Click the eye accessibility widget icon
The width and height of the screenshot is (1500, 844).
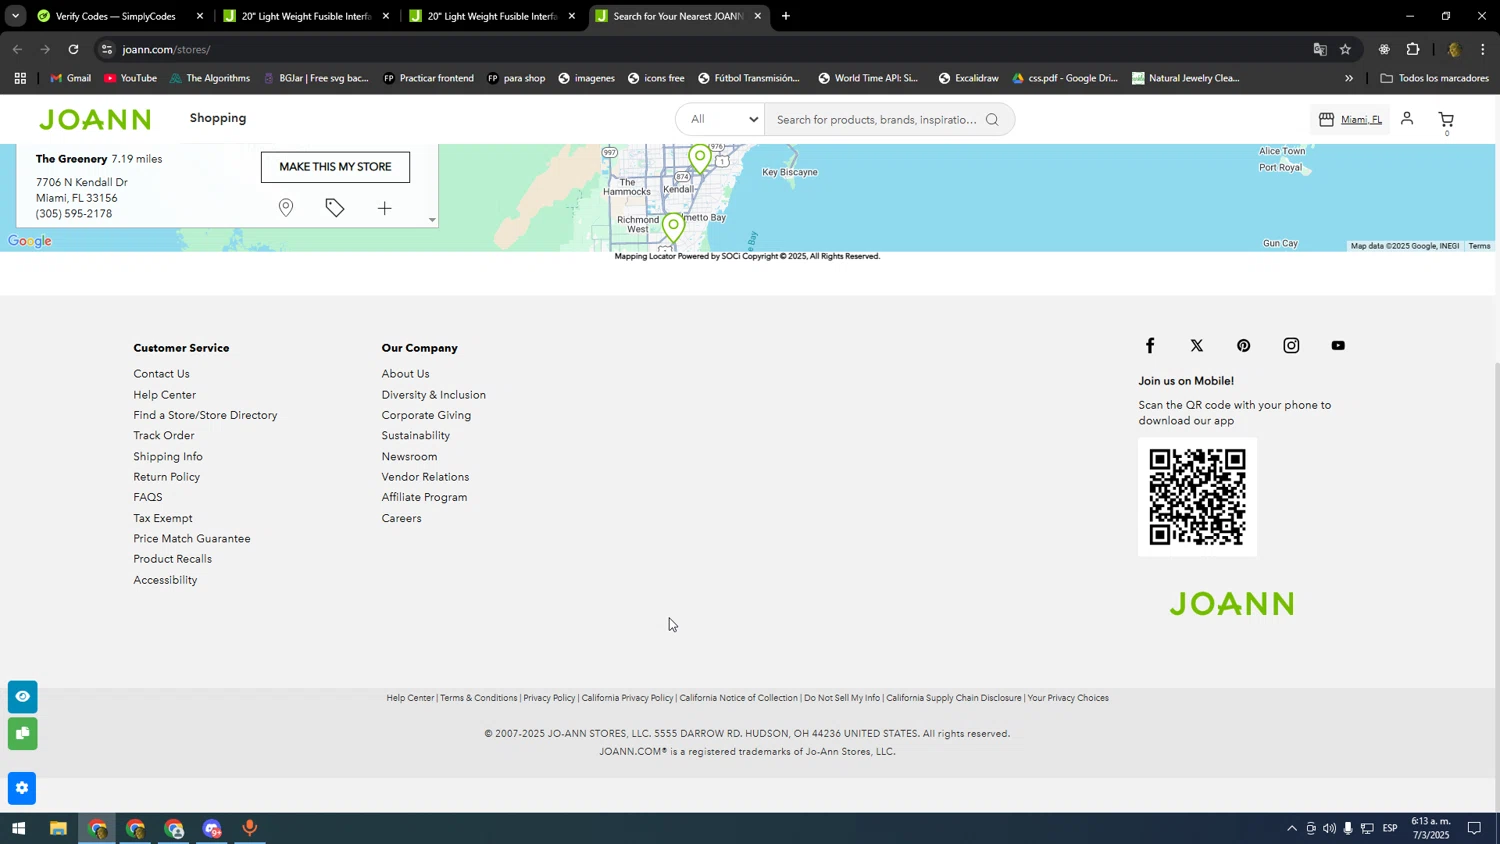(22, 696)
